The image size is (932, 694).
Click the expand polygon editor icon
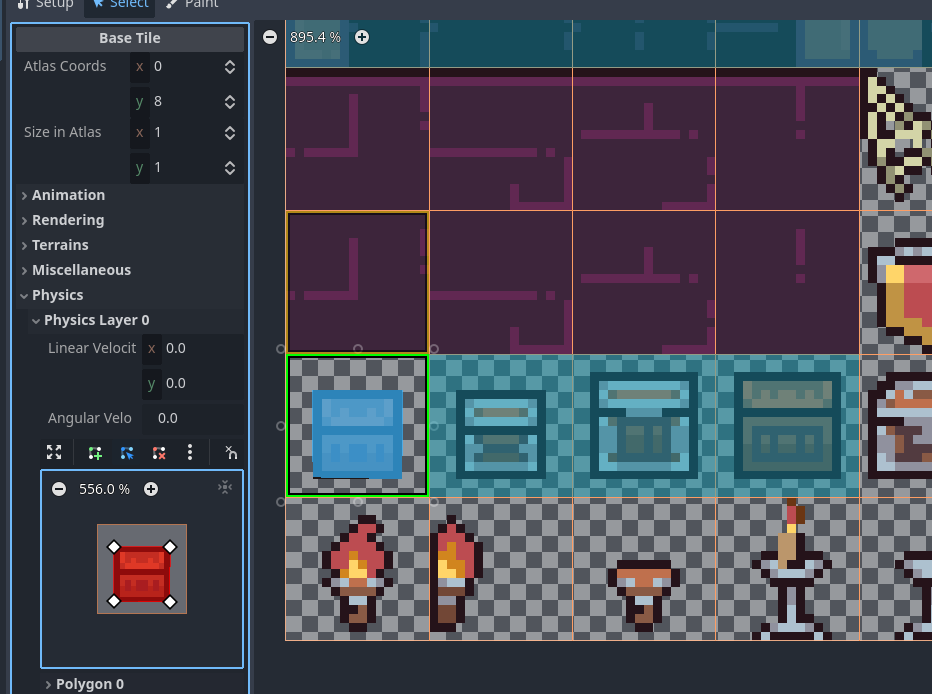click(x=54, y=452)
